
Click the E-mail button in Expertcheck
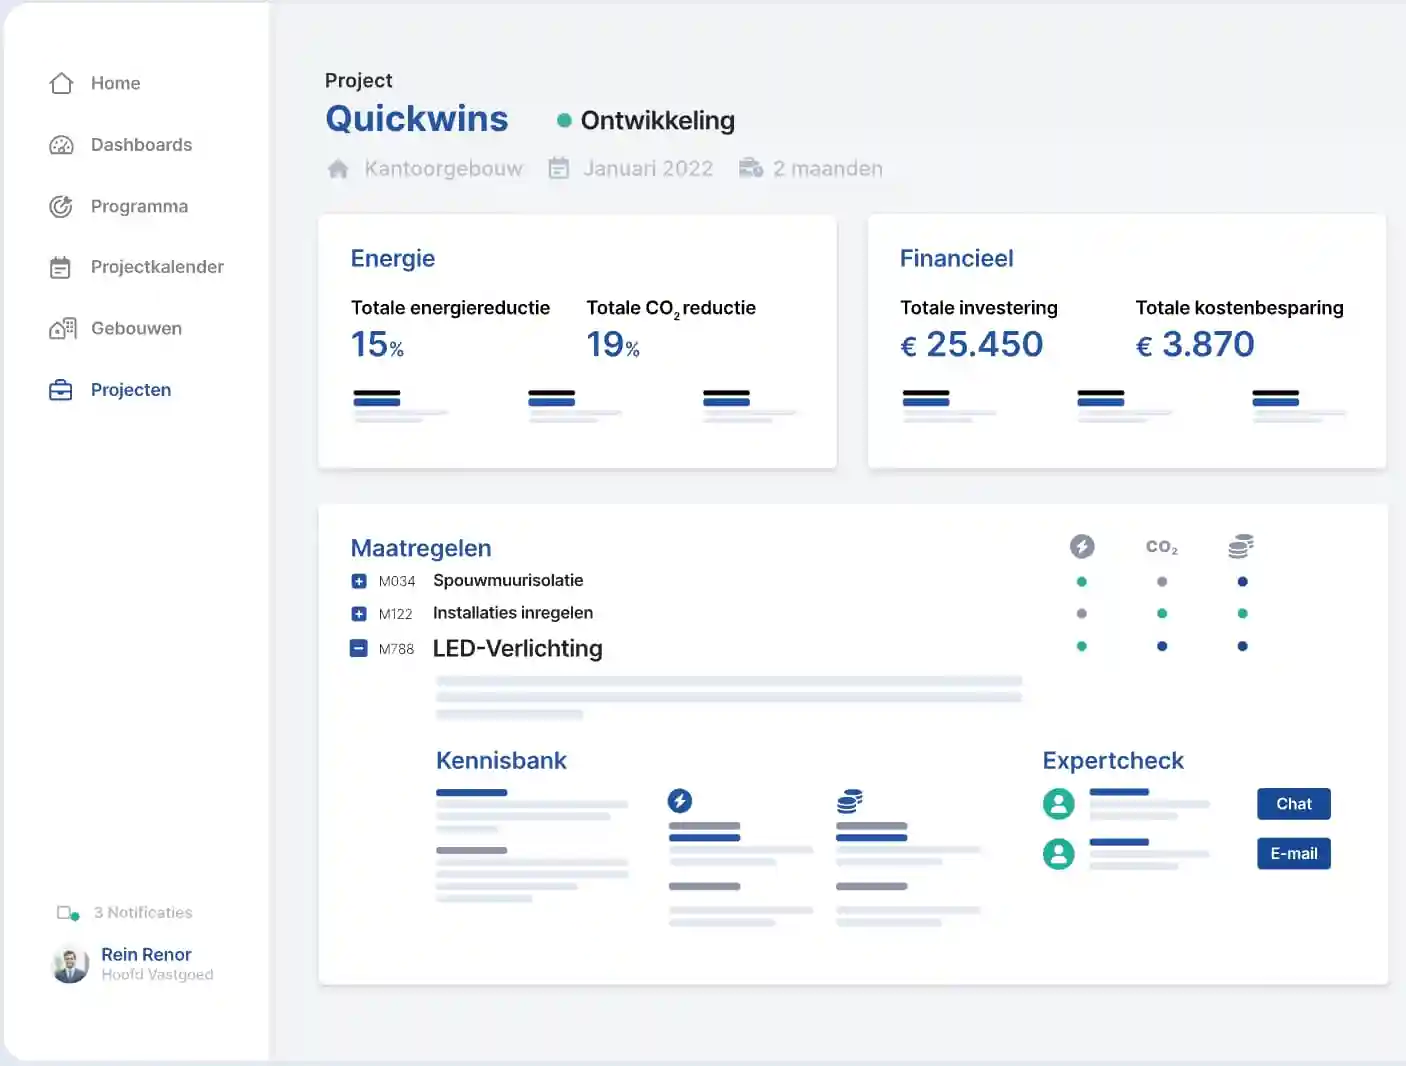(1294, 854)
